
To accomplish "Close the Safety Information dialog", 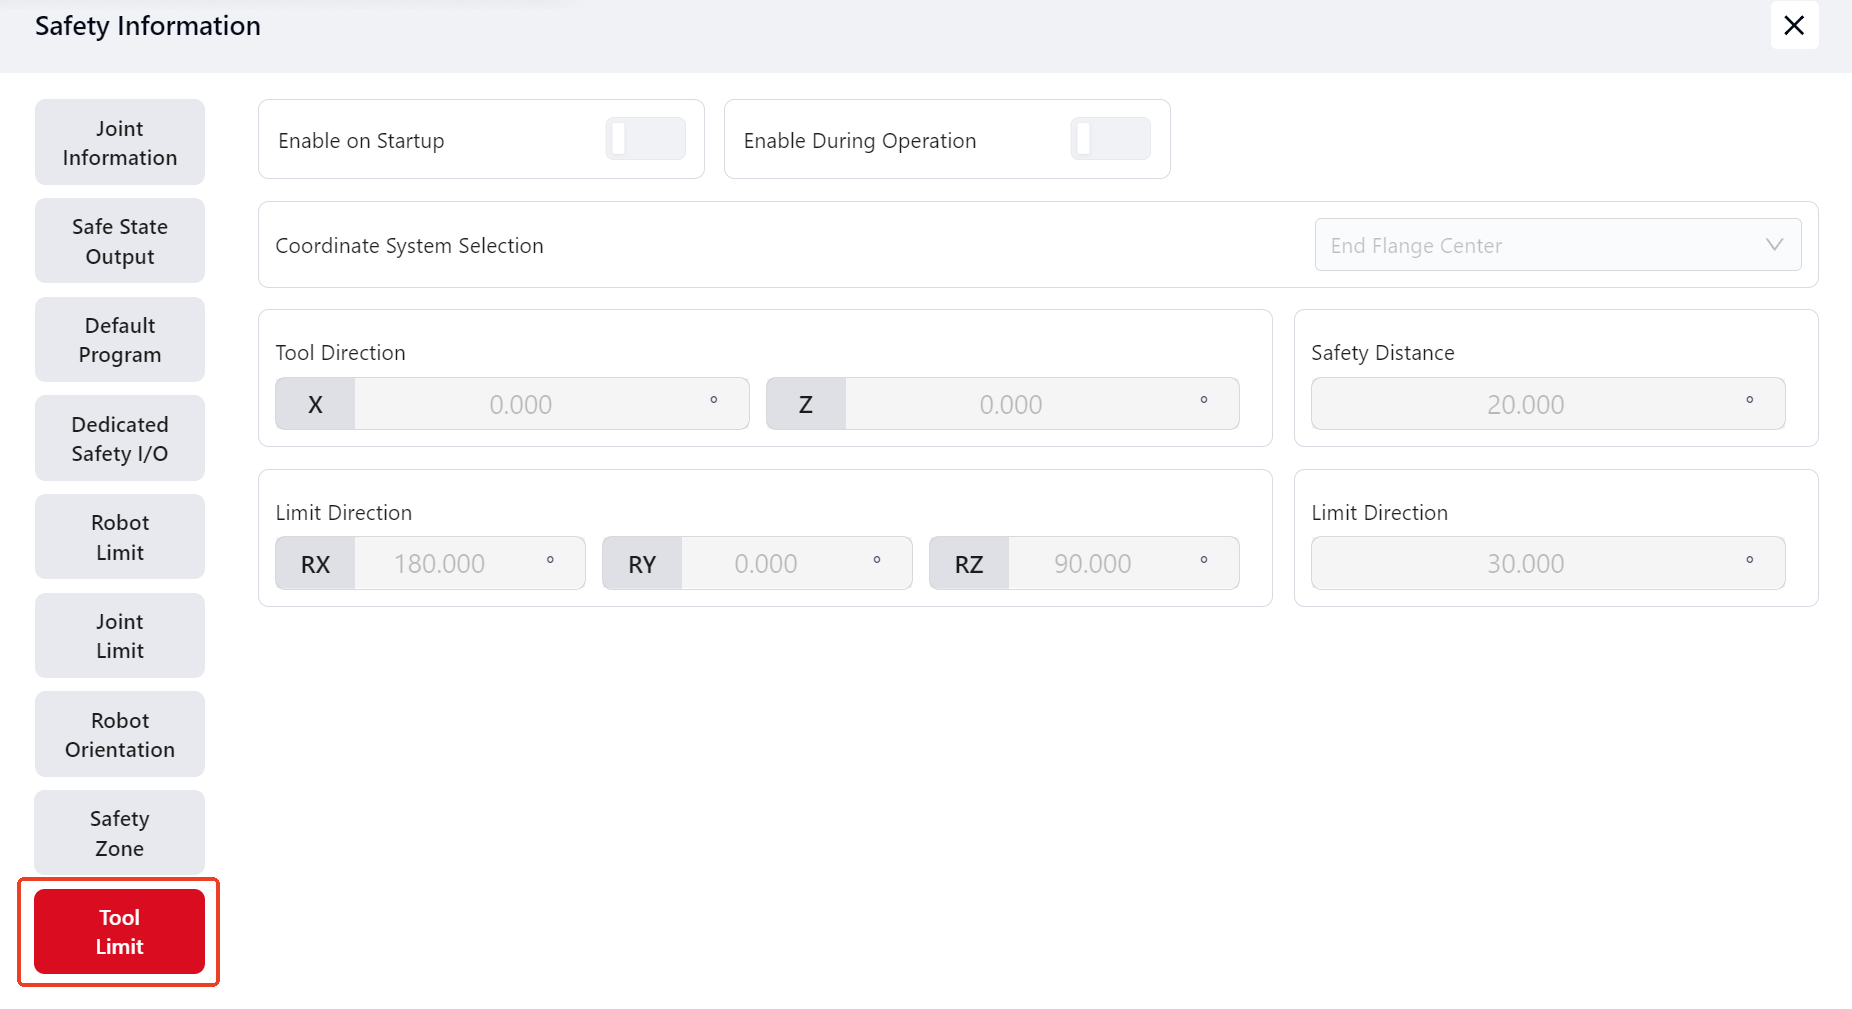I will tap(1794, 25).
